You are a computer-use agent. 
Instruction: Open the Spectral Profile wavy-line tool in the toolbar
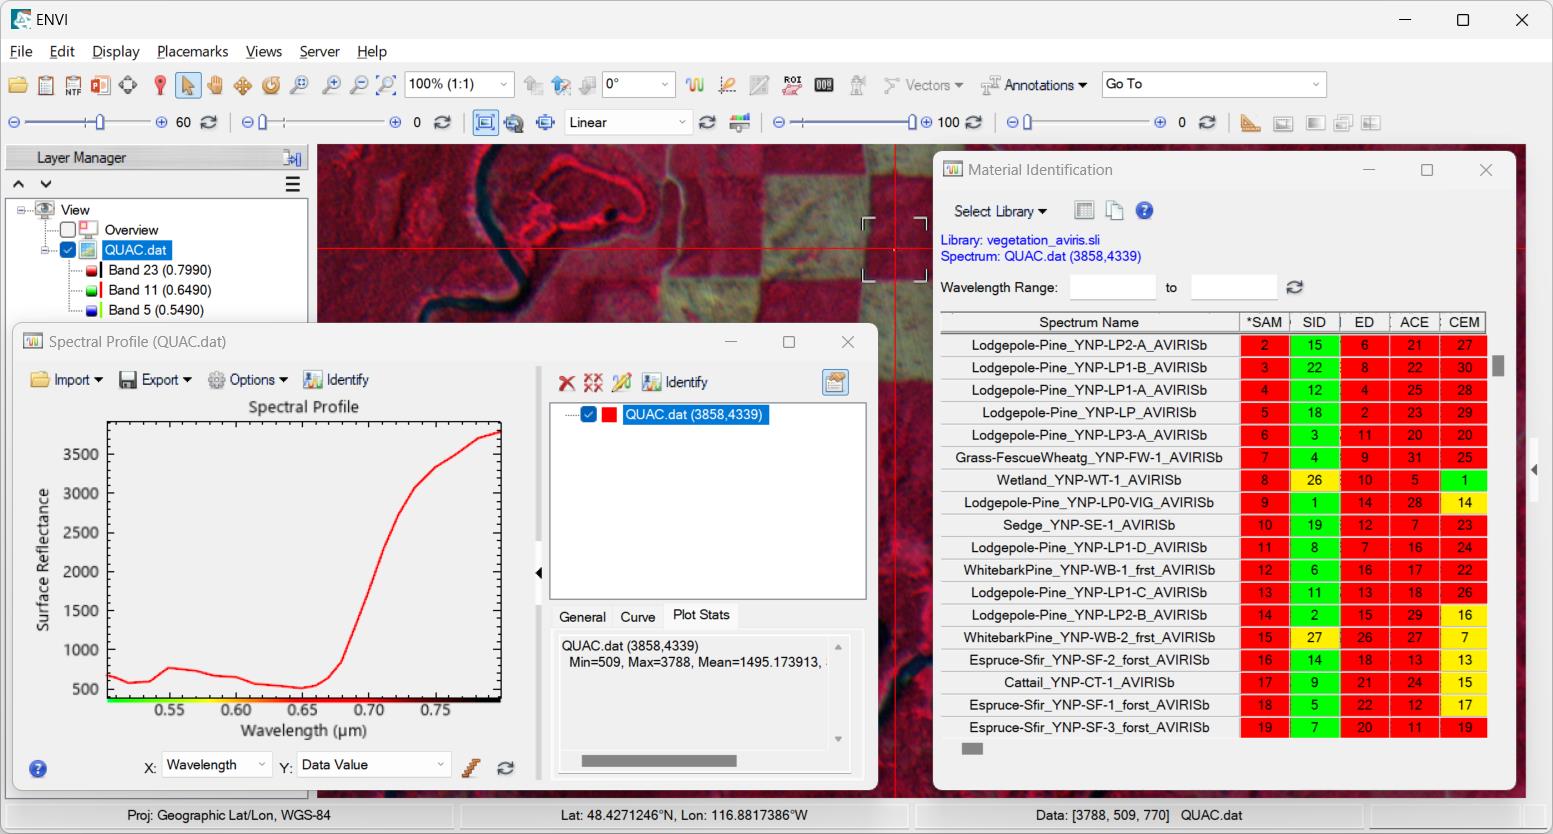[x=695, y=85]
